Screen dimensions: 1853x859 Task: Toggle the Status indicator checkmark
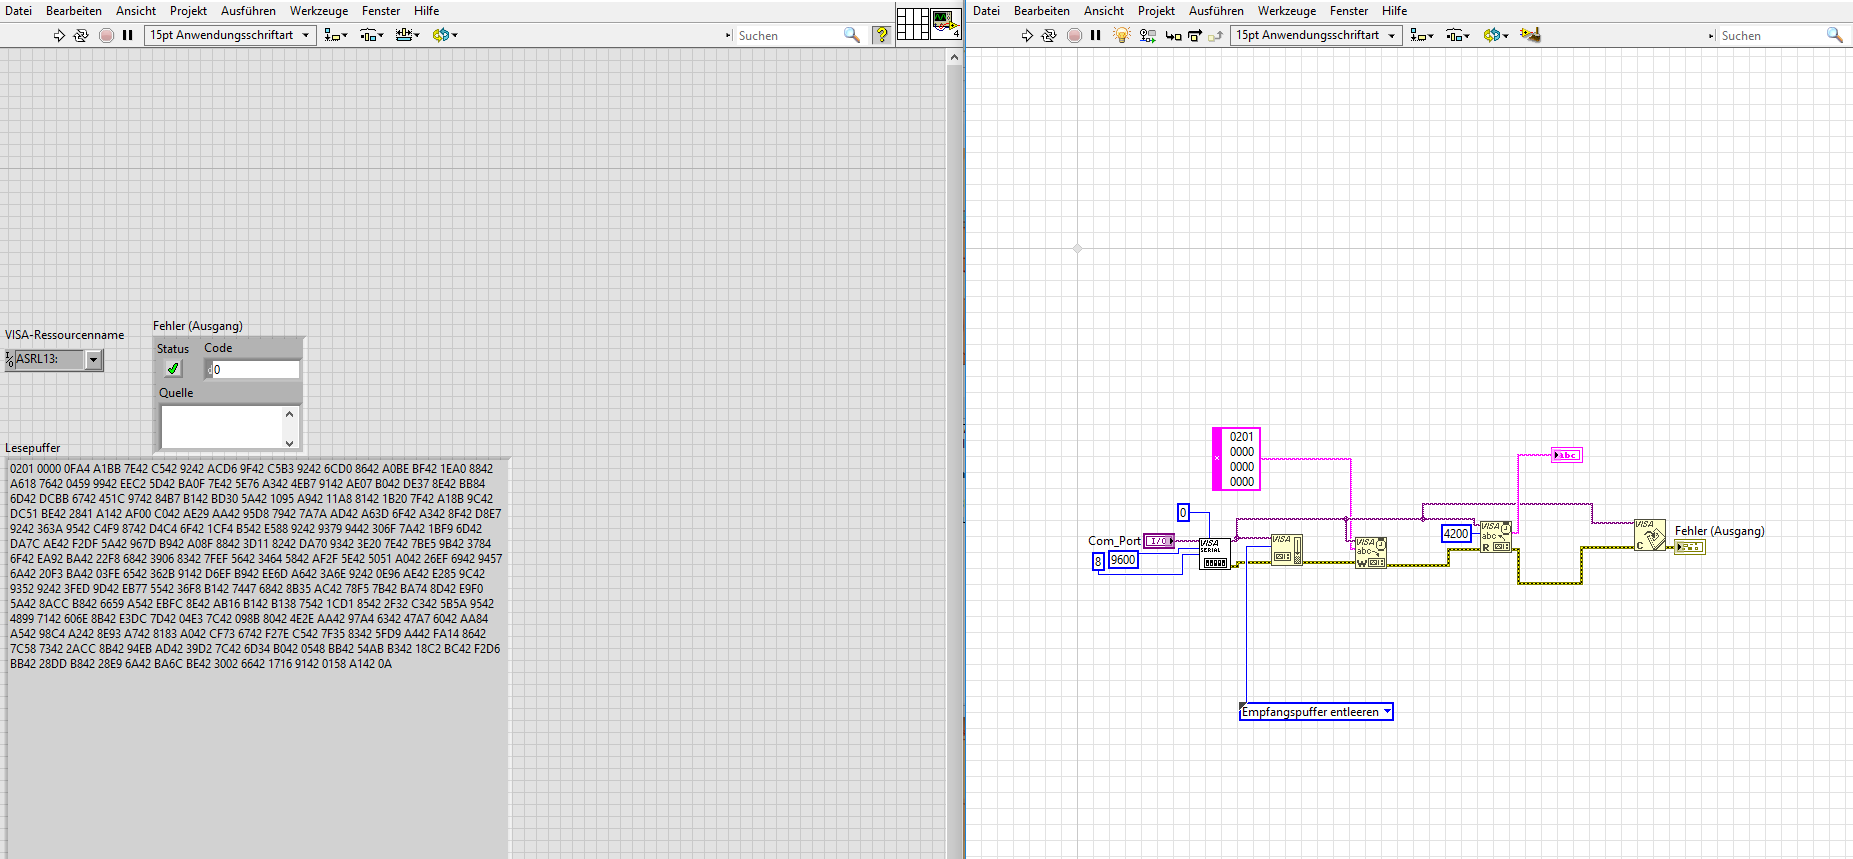(173, 369)
